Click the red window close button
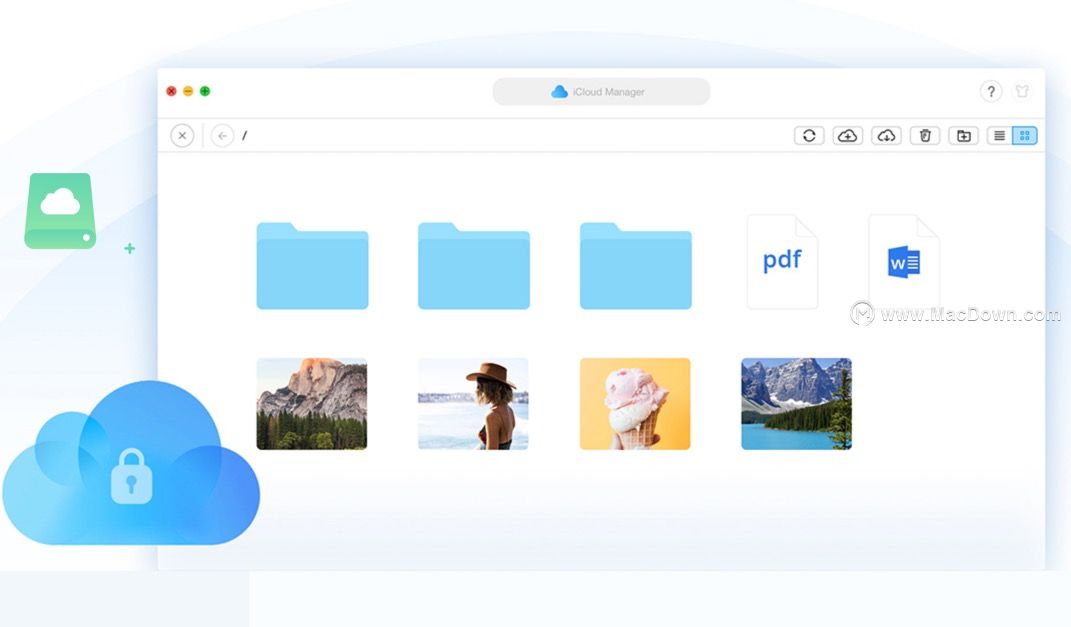1071x627 pixels. point(171,91)
